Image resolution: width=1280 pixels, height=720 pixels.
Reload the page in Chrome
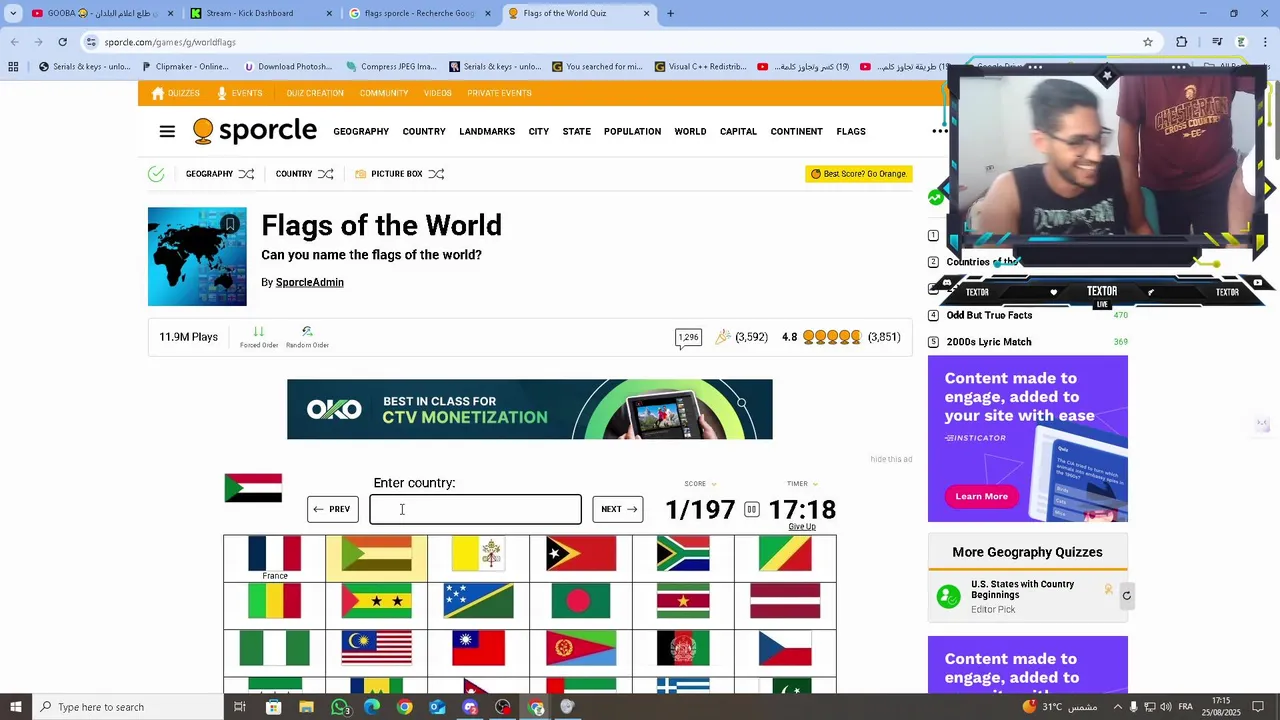(62, 42)
